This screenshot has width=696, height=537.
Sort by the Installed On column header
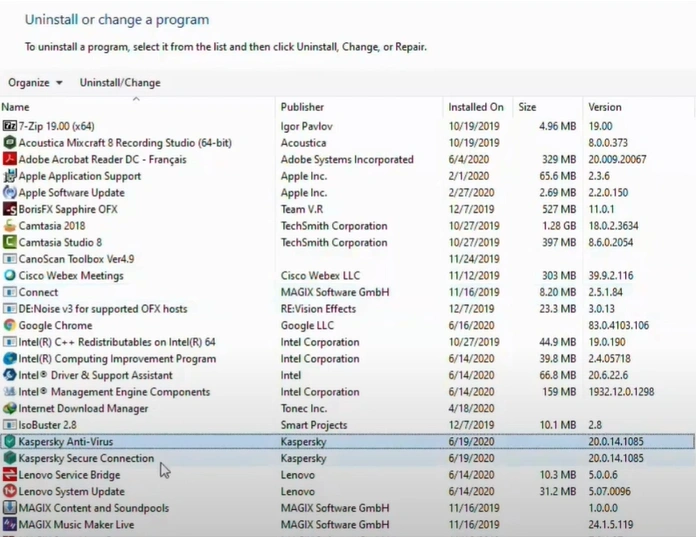(x=476, y=107)
